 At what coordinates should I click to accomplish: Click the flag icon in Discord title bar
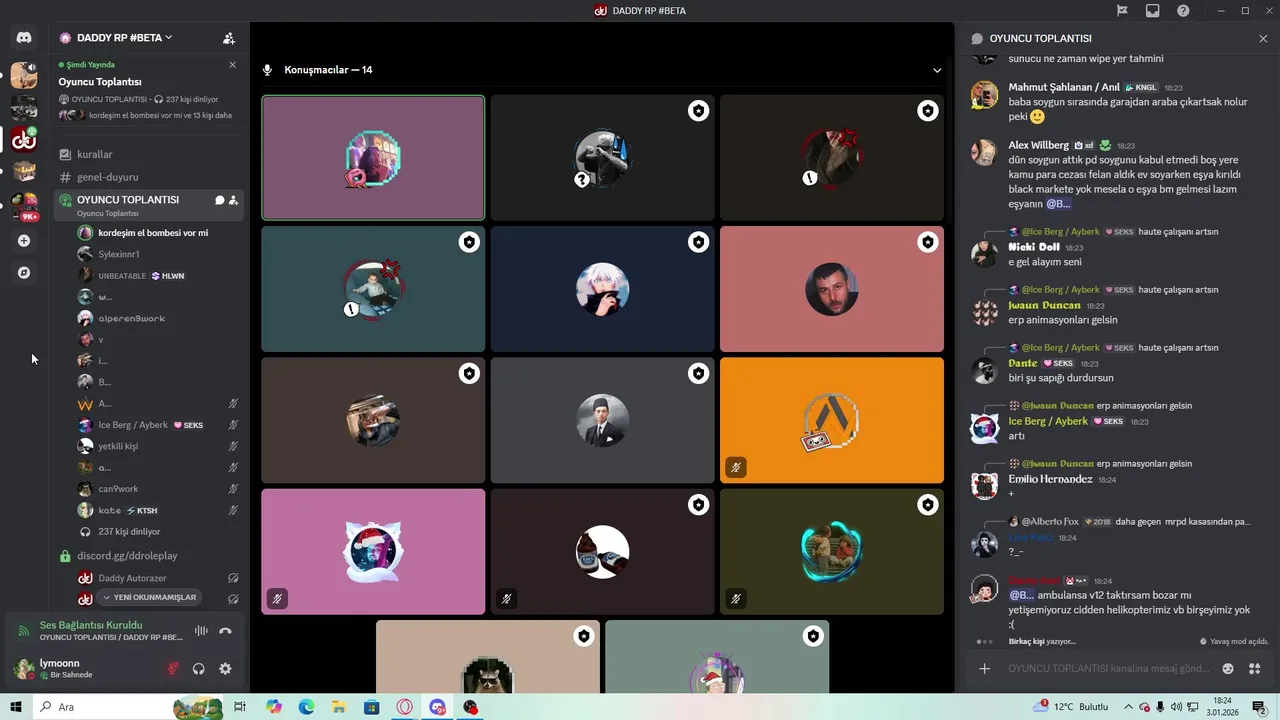click(x=1122, y=11)
